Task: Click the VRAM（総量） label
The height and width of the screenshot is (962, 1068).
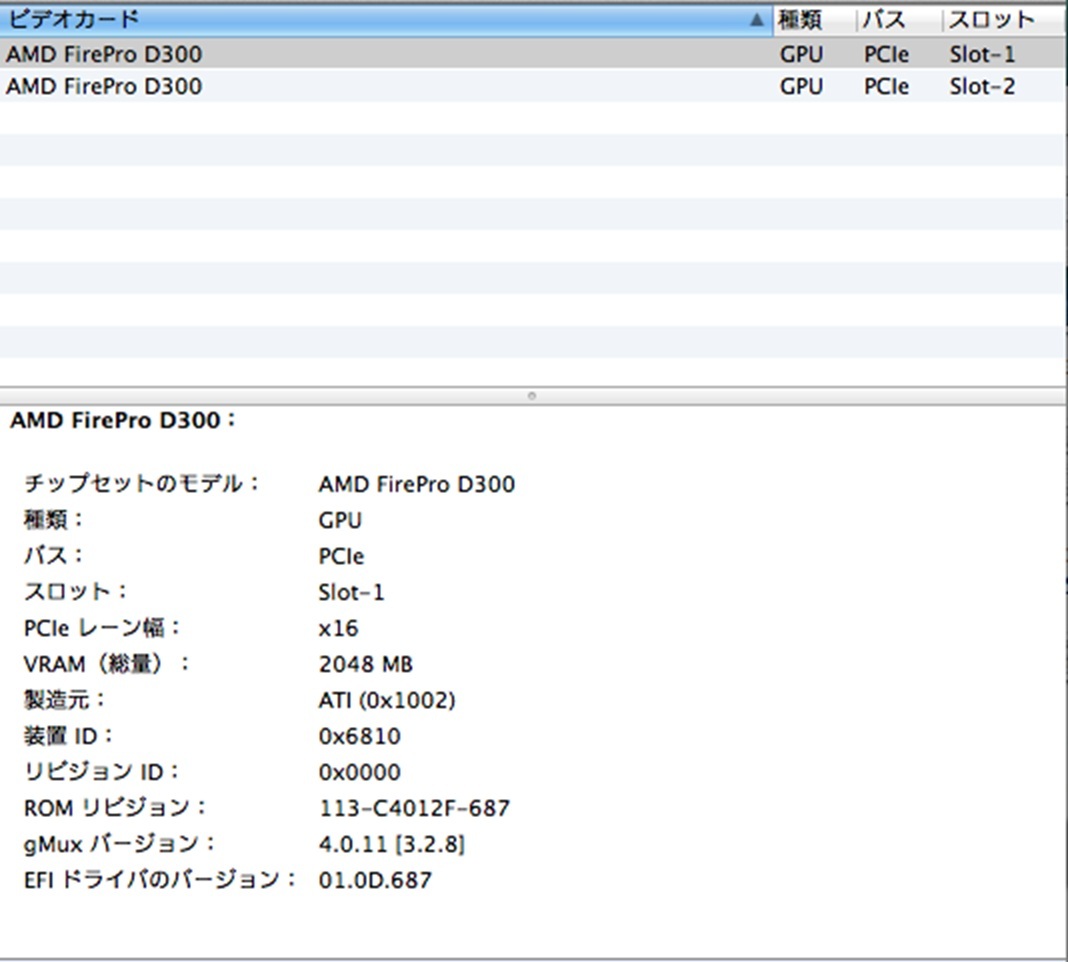Action: pos(106,664)
